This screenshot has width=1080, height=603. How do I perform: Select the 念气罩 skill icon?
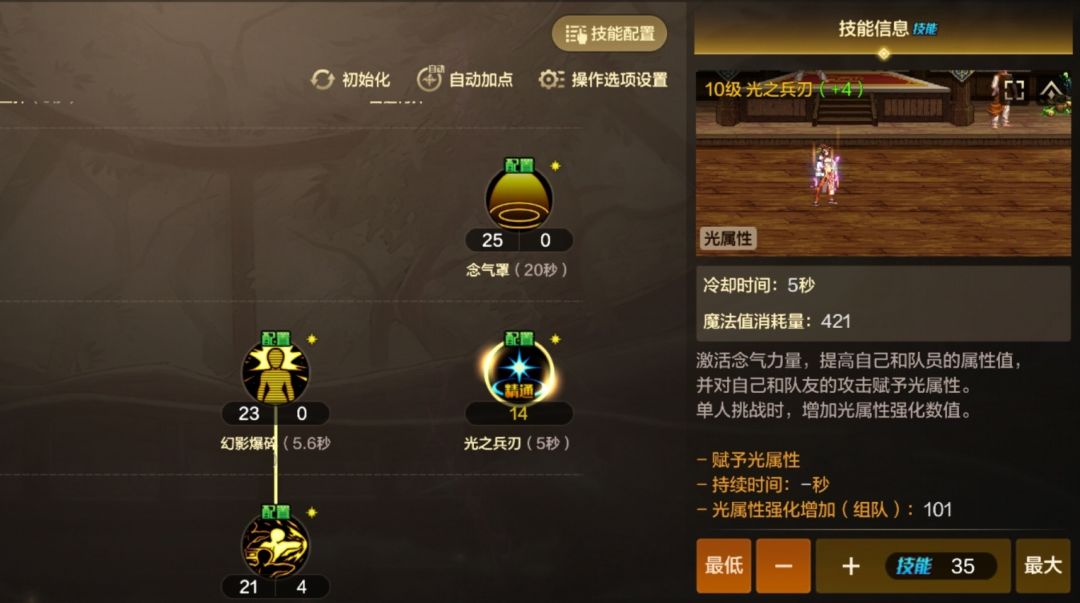[519, 199]
